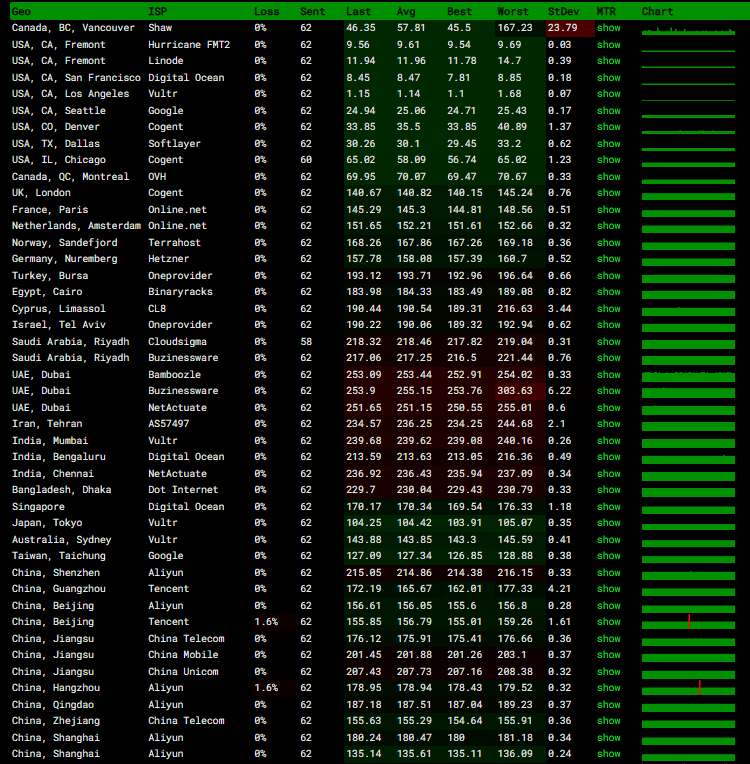Click show for Iran, Tehran AS57497
This screenshot has width=750, height=764.
(x=609, y=424)
